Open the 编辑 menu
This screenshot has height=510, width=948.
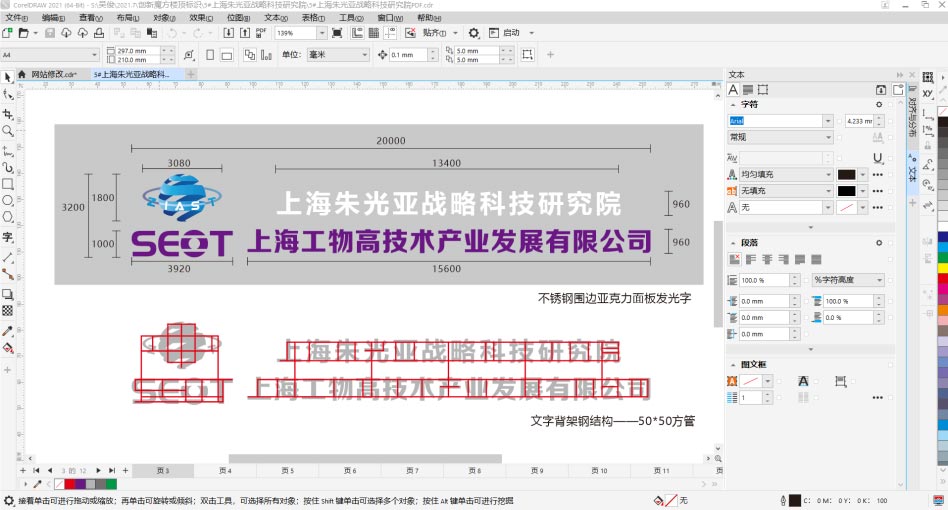point(53,18)
